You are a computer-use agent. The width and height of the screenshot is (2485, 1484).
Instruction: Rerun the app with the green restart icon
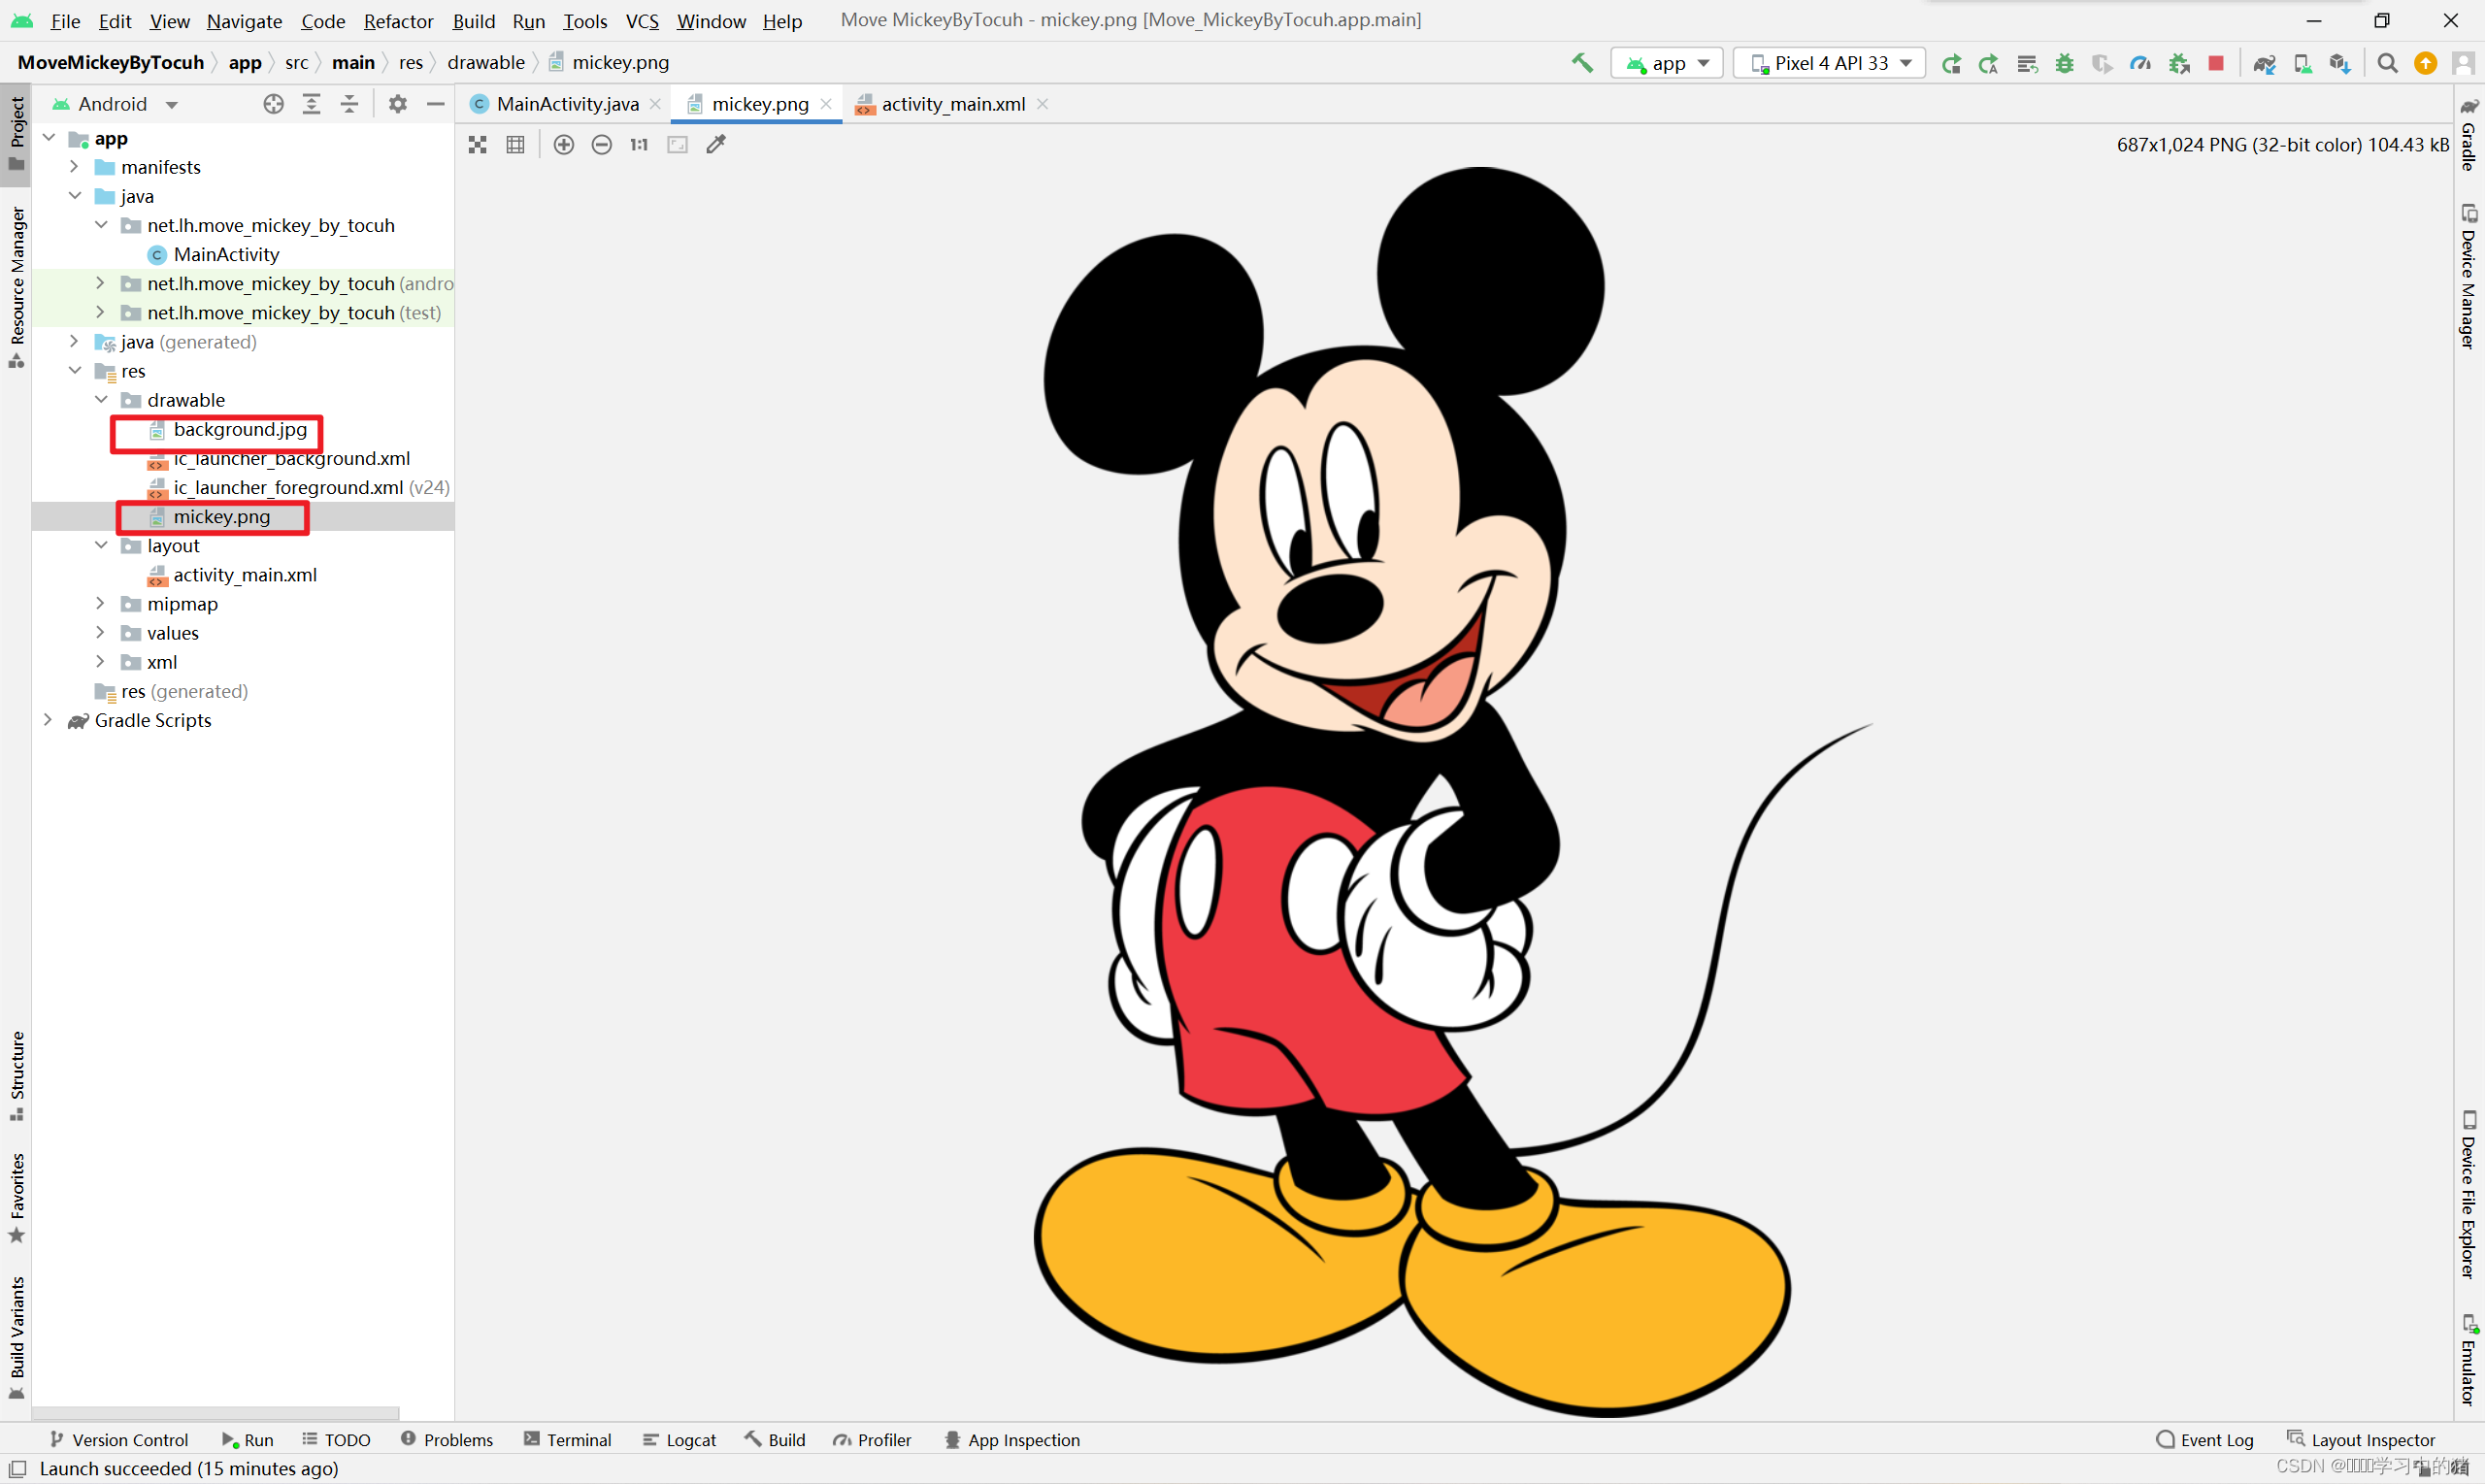[x=1951, y=64]
